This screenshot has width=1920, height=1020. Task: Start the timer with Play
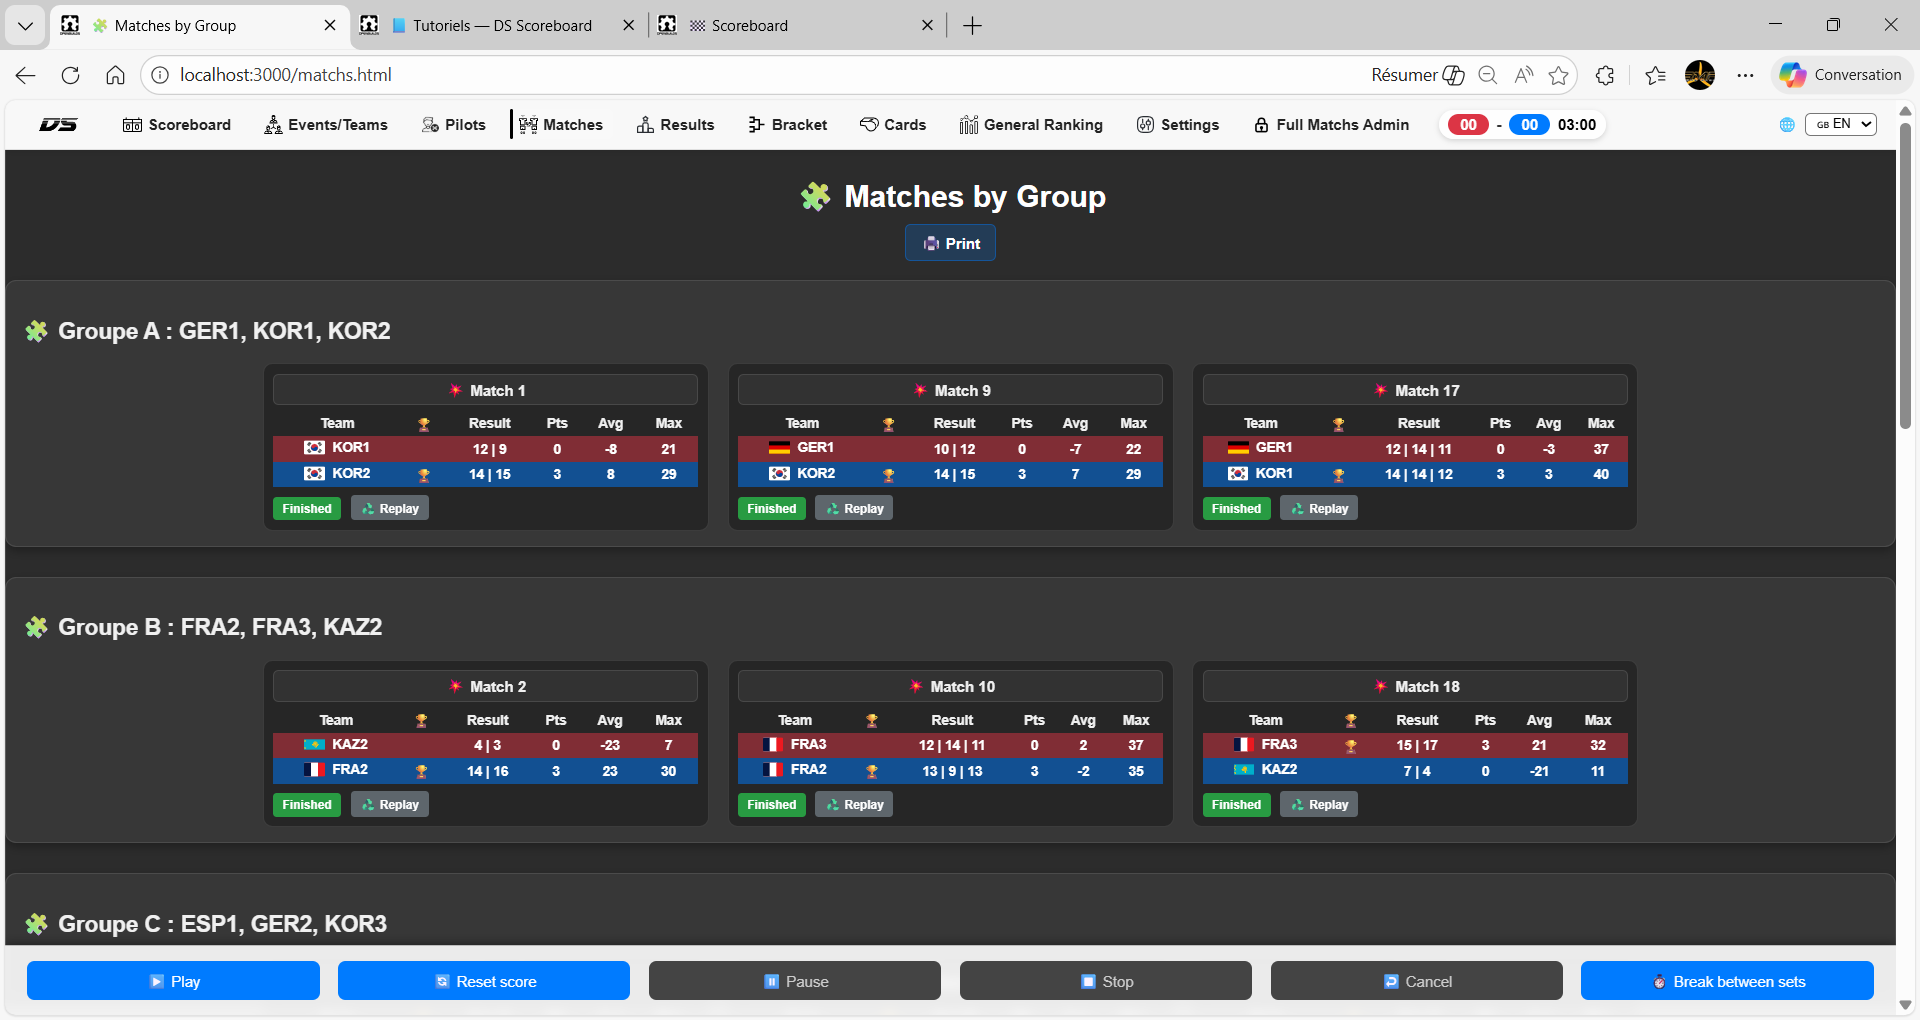point(173,981)
